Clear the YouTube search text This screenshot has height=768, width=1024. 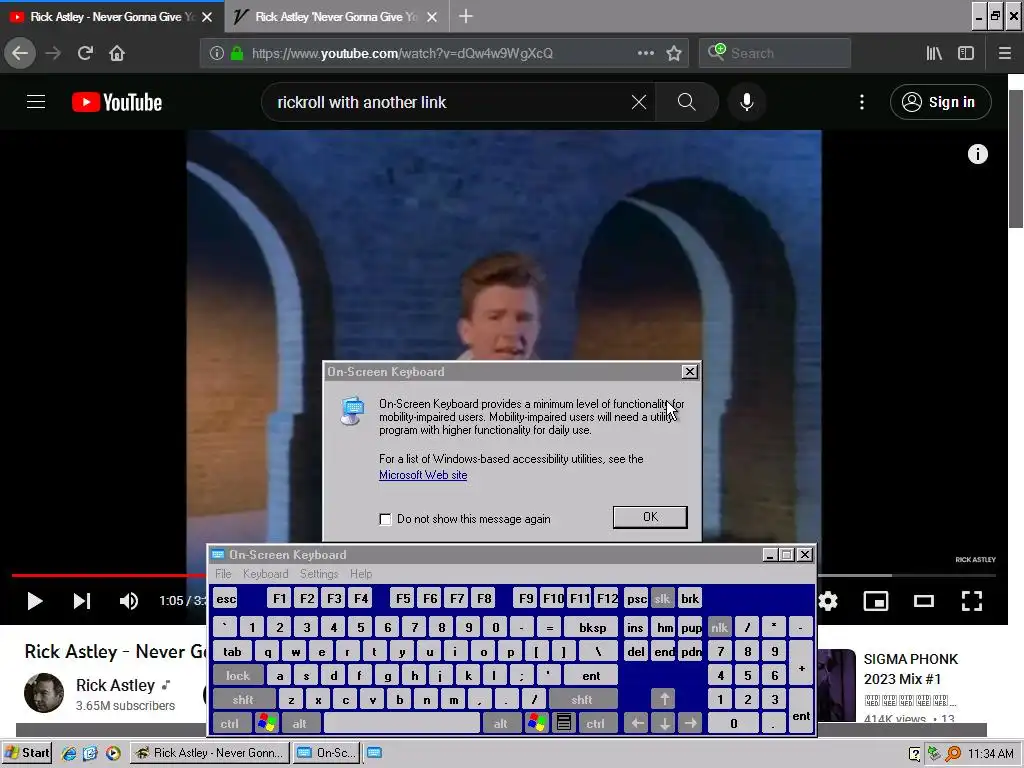pos(639,102)
